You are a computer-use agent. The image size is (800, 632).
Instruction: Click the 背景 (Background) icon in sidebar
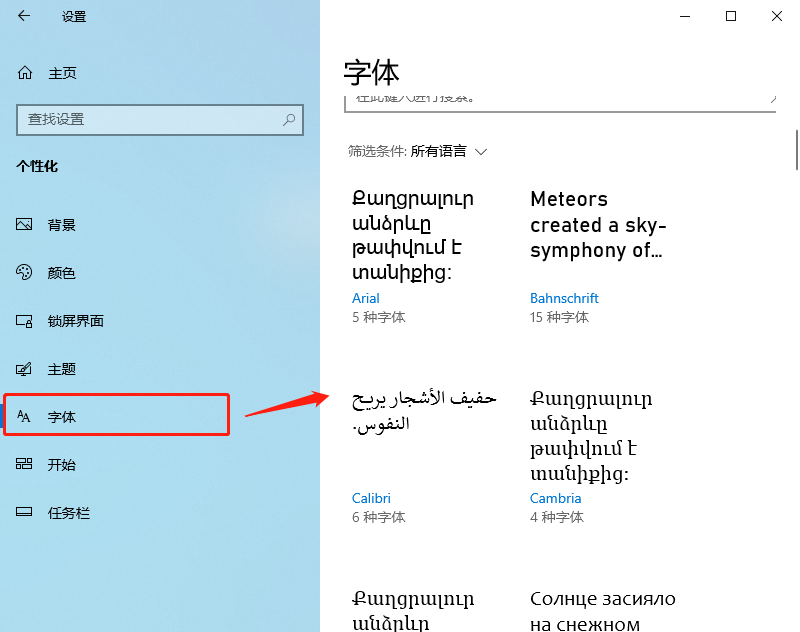pos(24,224)
